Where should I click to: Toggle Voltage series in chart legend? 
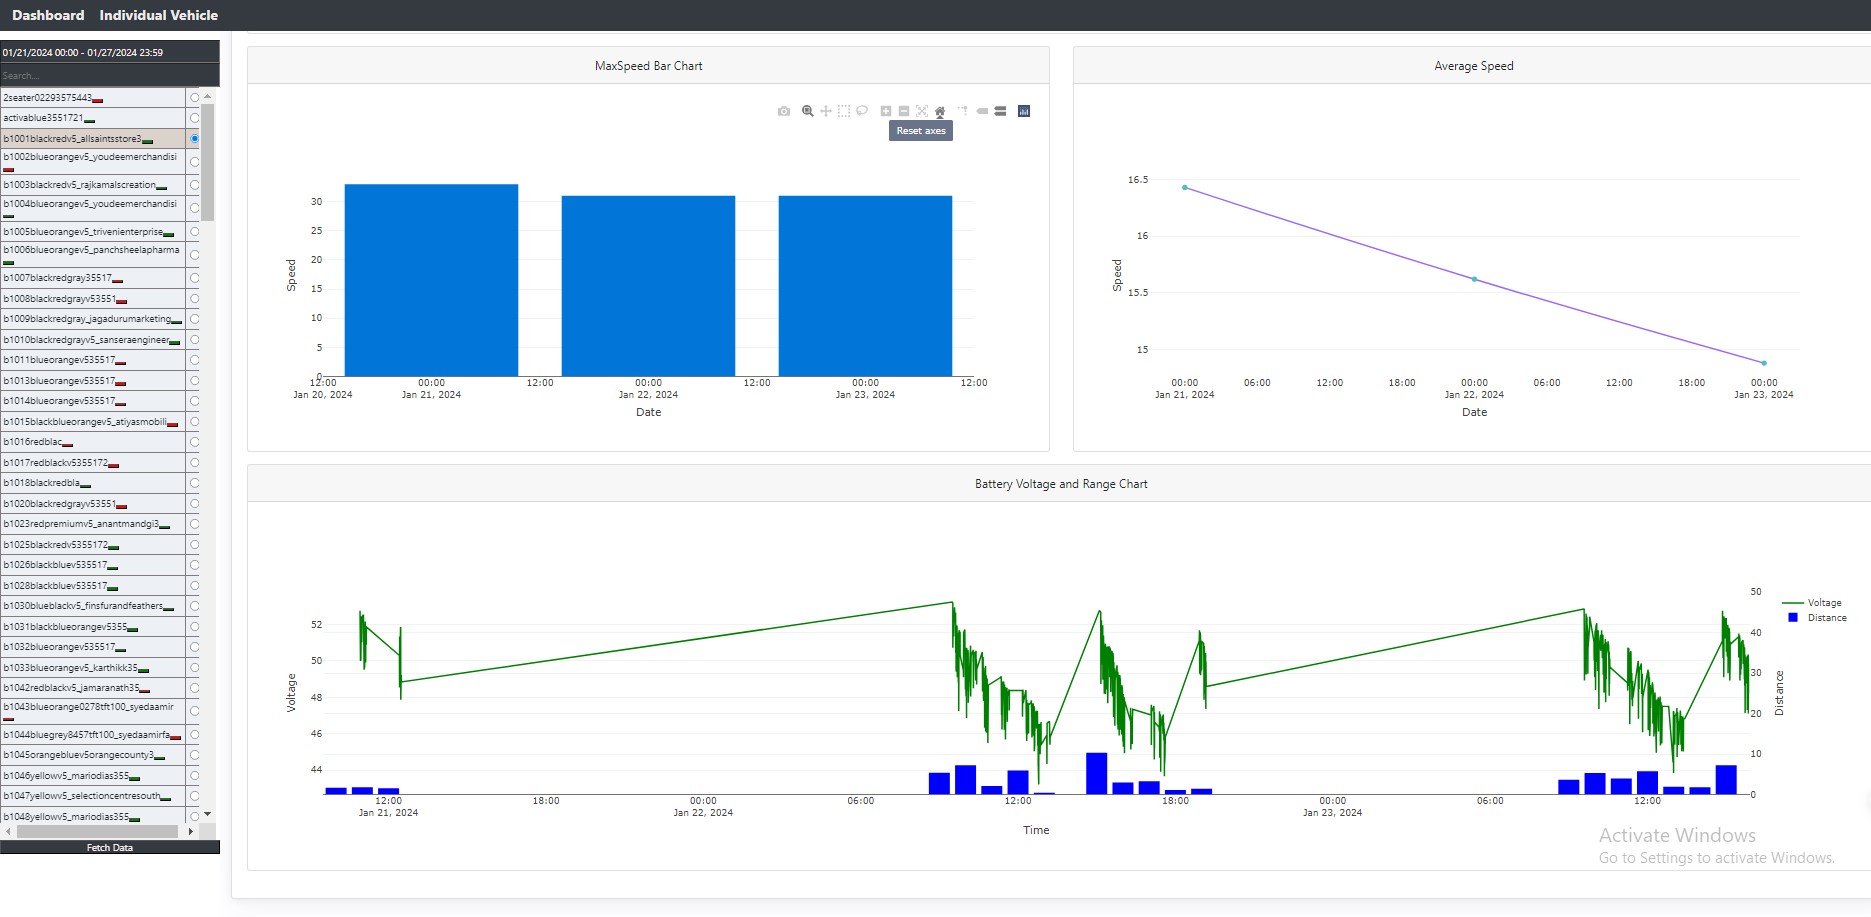click(1812, 603)
